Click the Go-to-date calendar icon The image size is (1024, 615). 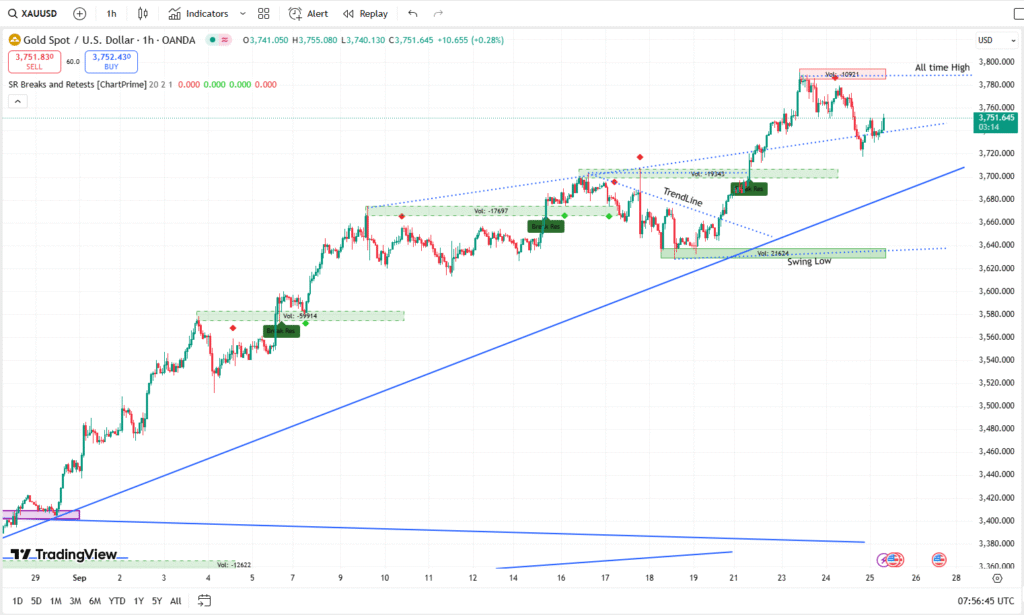pyautogui.click(x=205, y=600)
